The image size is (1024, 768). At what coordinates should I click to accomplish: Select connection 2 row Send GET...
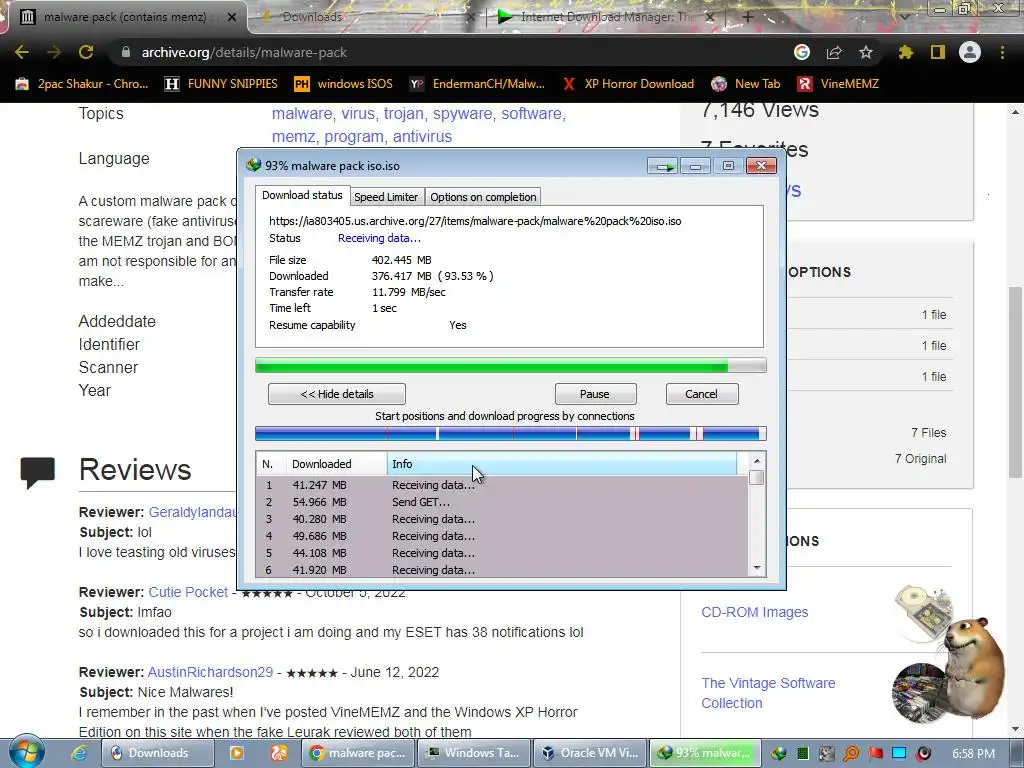[502, 502]
